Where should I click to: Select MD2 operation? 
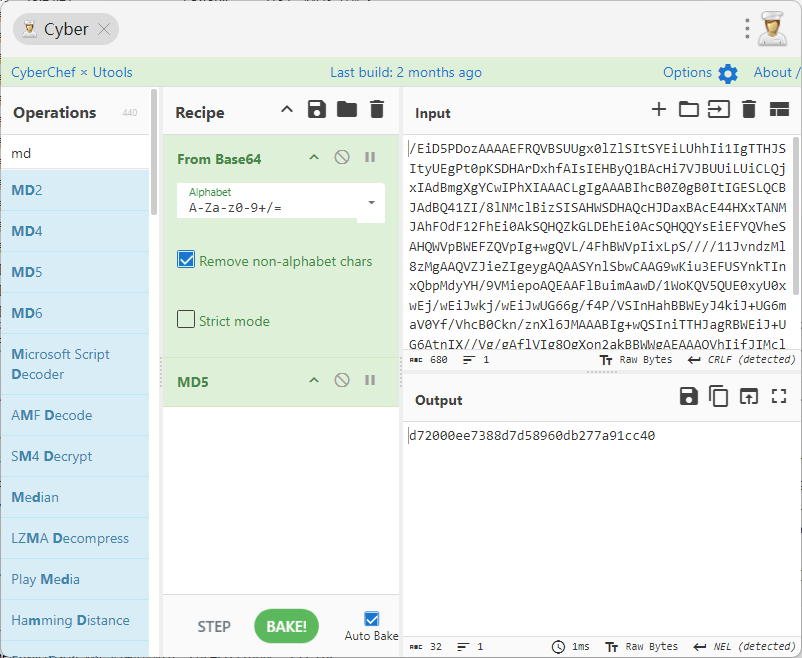75,190
